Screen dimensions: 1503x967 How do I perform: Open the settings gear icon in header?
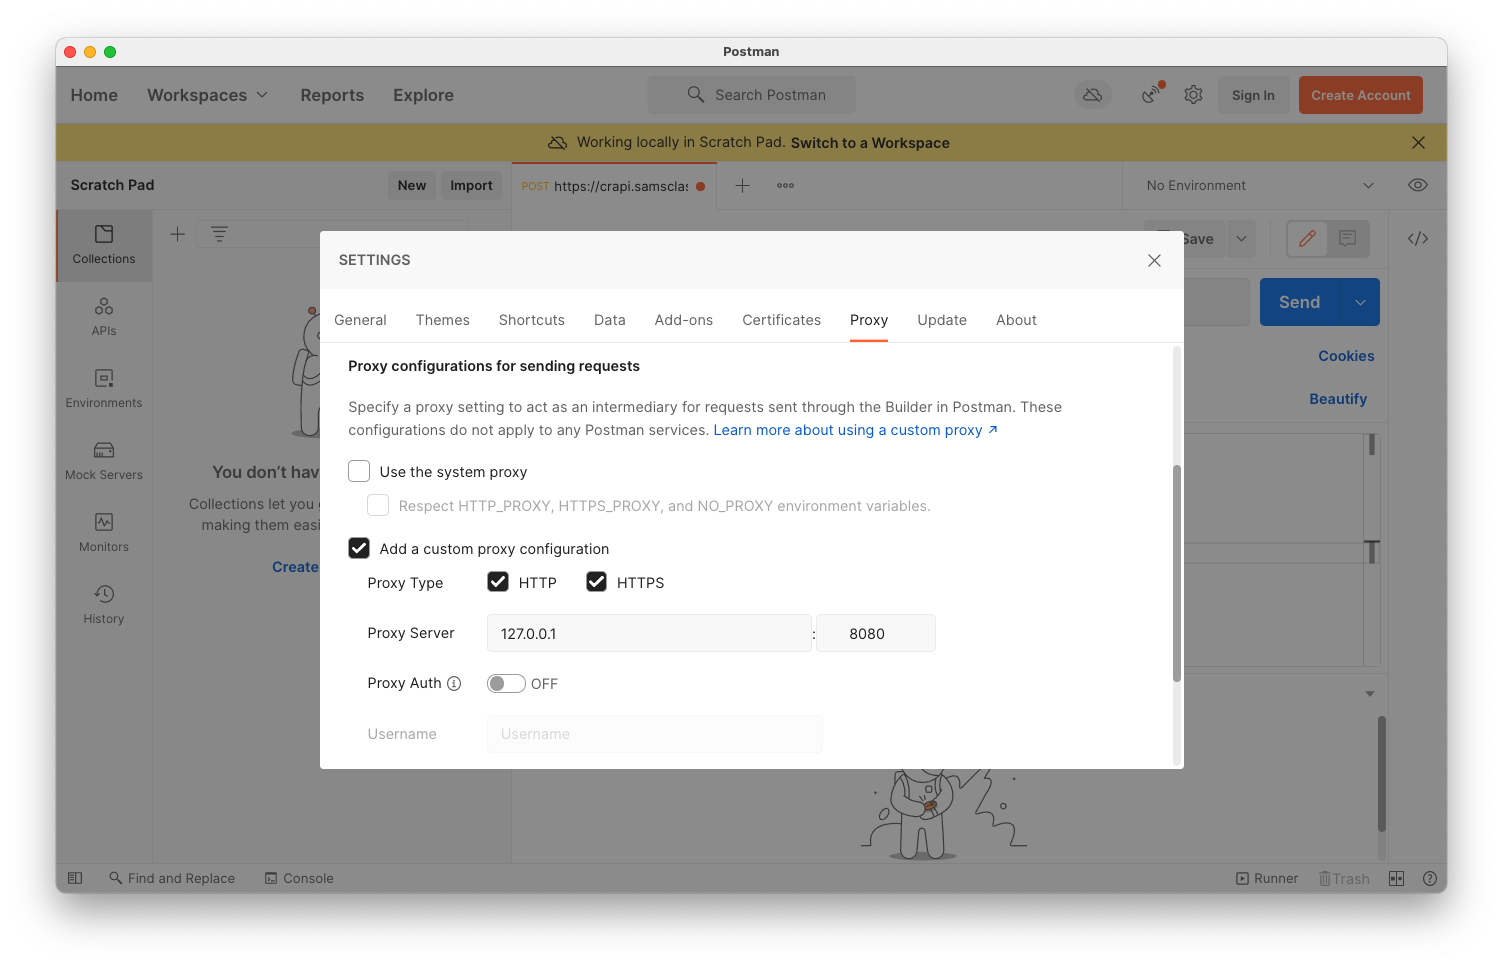[x=1193, y=95]
